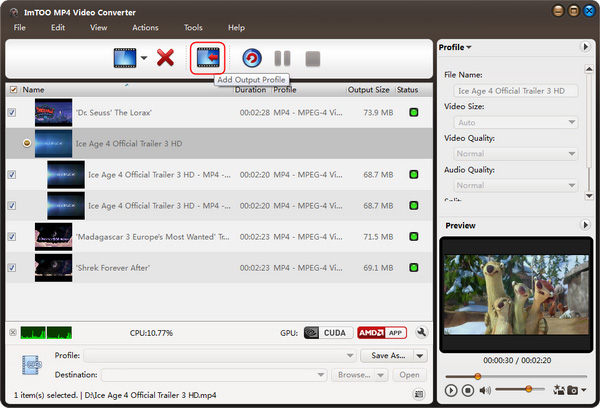Collapse the Ice Age 4 Official Trailer group
Screen dimensions: 600x408
pyautogui.click(x=27, y=143)
